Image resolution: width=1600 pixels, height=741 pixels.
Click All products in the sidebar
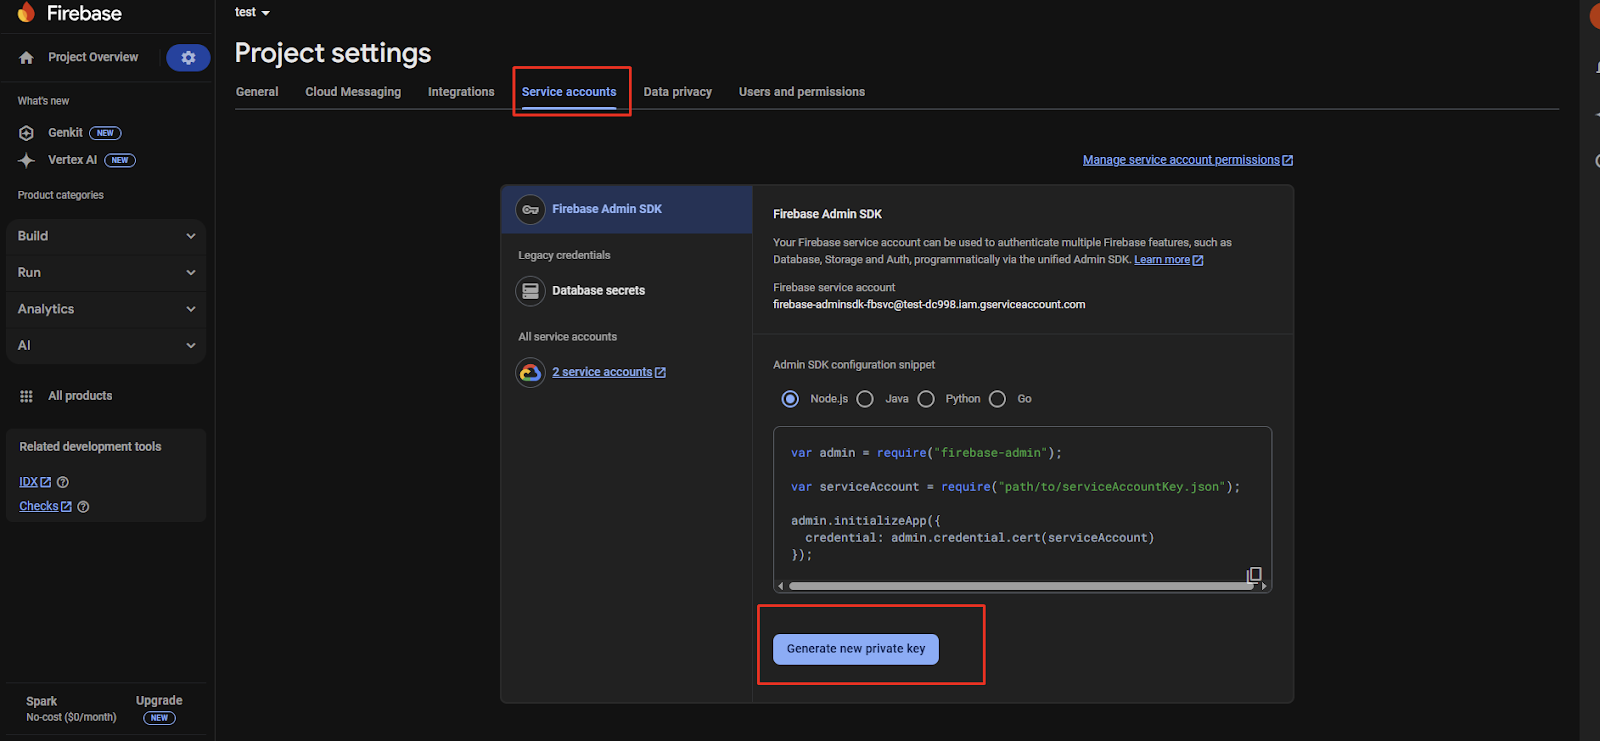coord(80,396)
